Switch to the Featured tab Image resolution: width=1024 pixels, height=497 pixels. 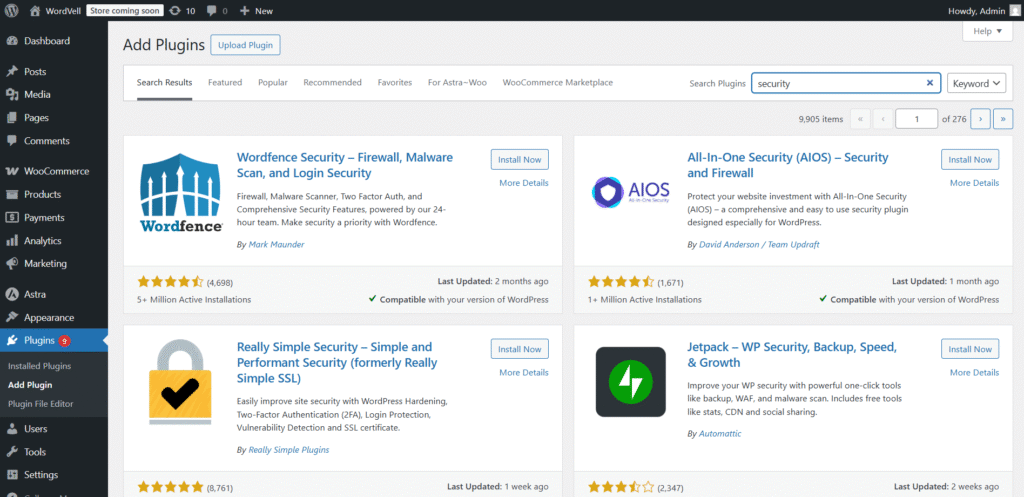pyautogui.click(x=225, y=82)
